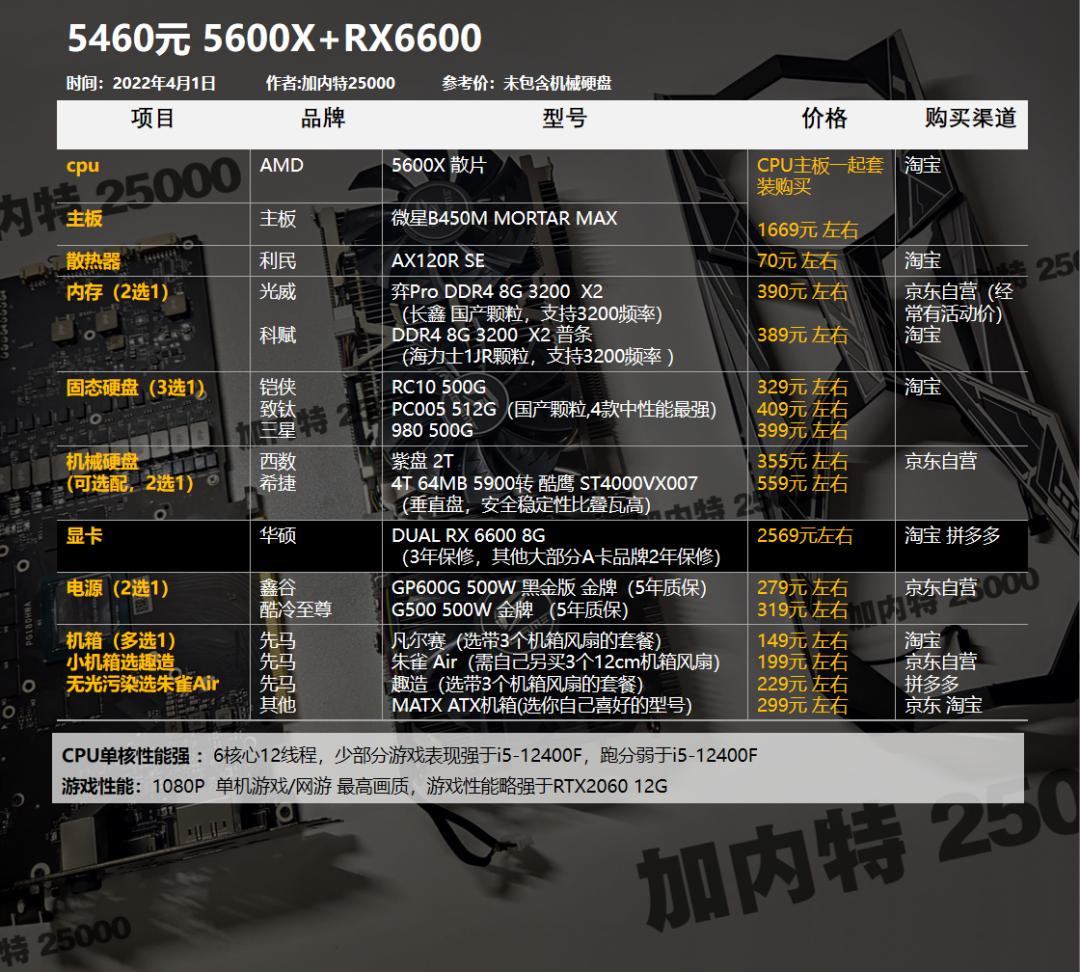Select '弈Pro DDR4 8G 3200 X2' model

tap(497, 291)
